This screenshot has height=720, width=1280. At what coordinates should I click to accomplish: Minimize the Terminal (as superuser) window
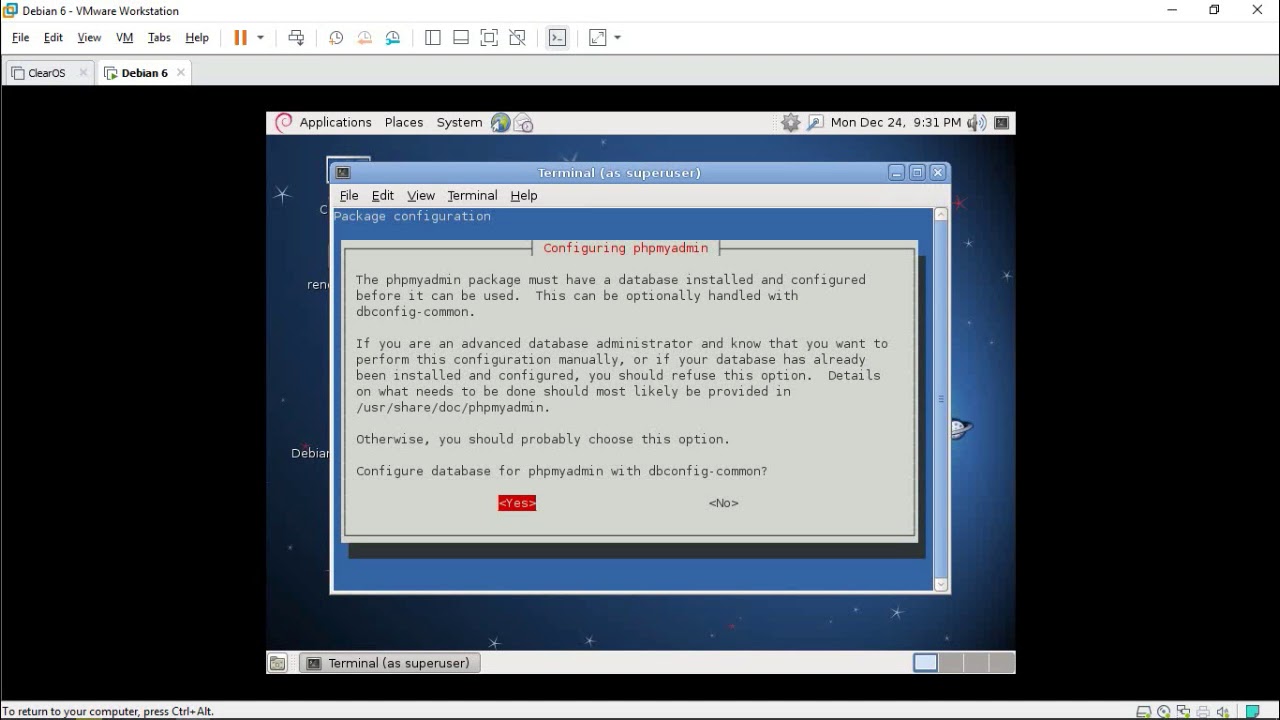(x=897, y=173)
